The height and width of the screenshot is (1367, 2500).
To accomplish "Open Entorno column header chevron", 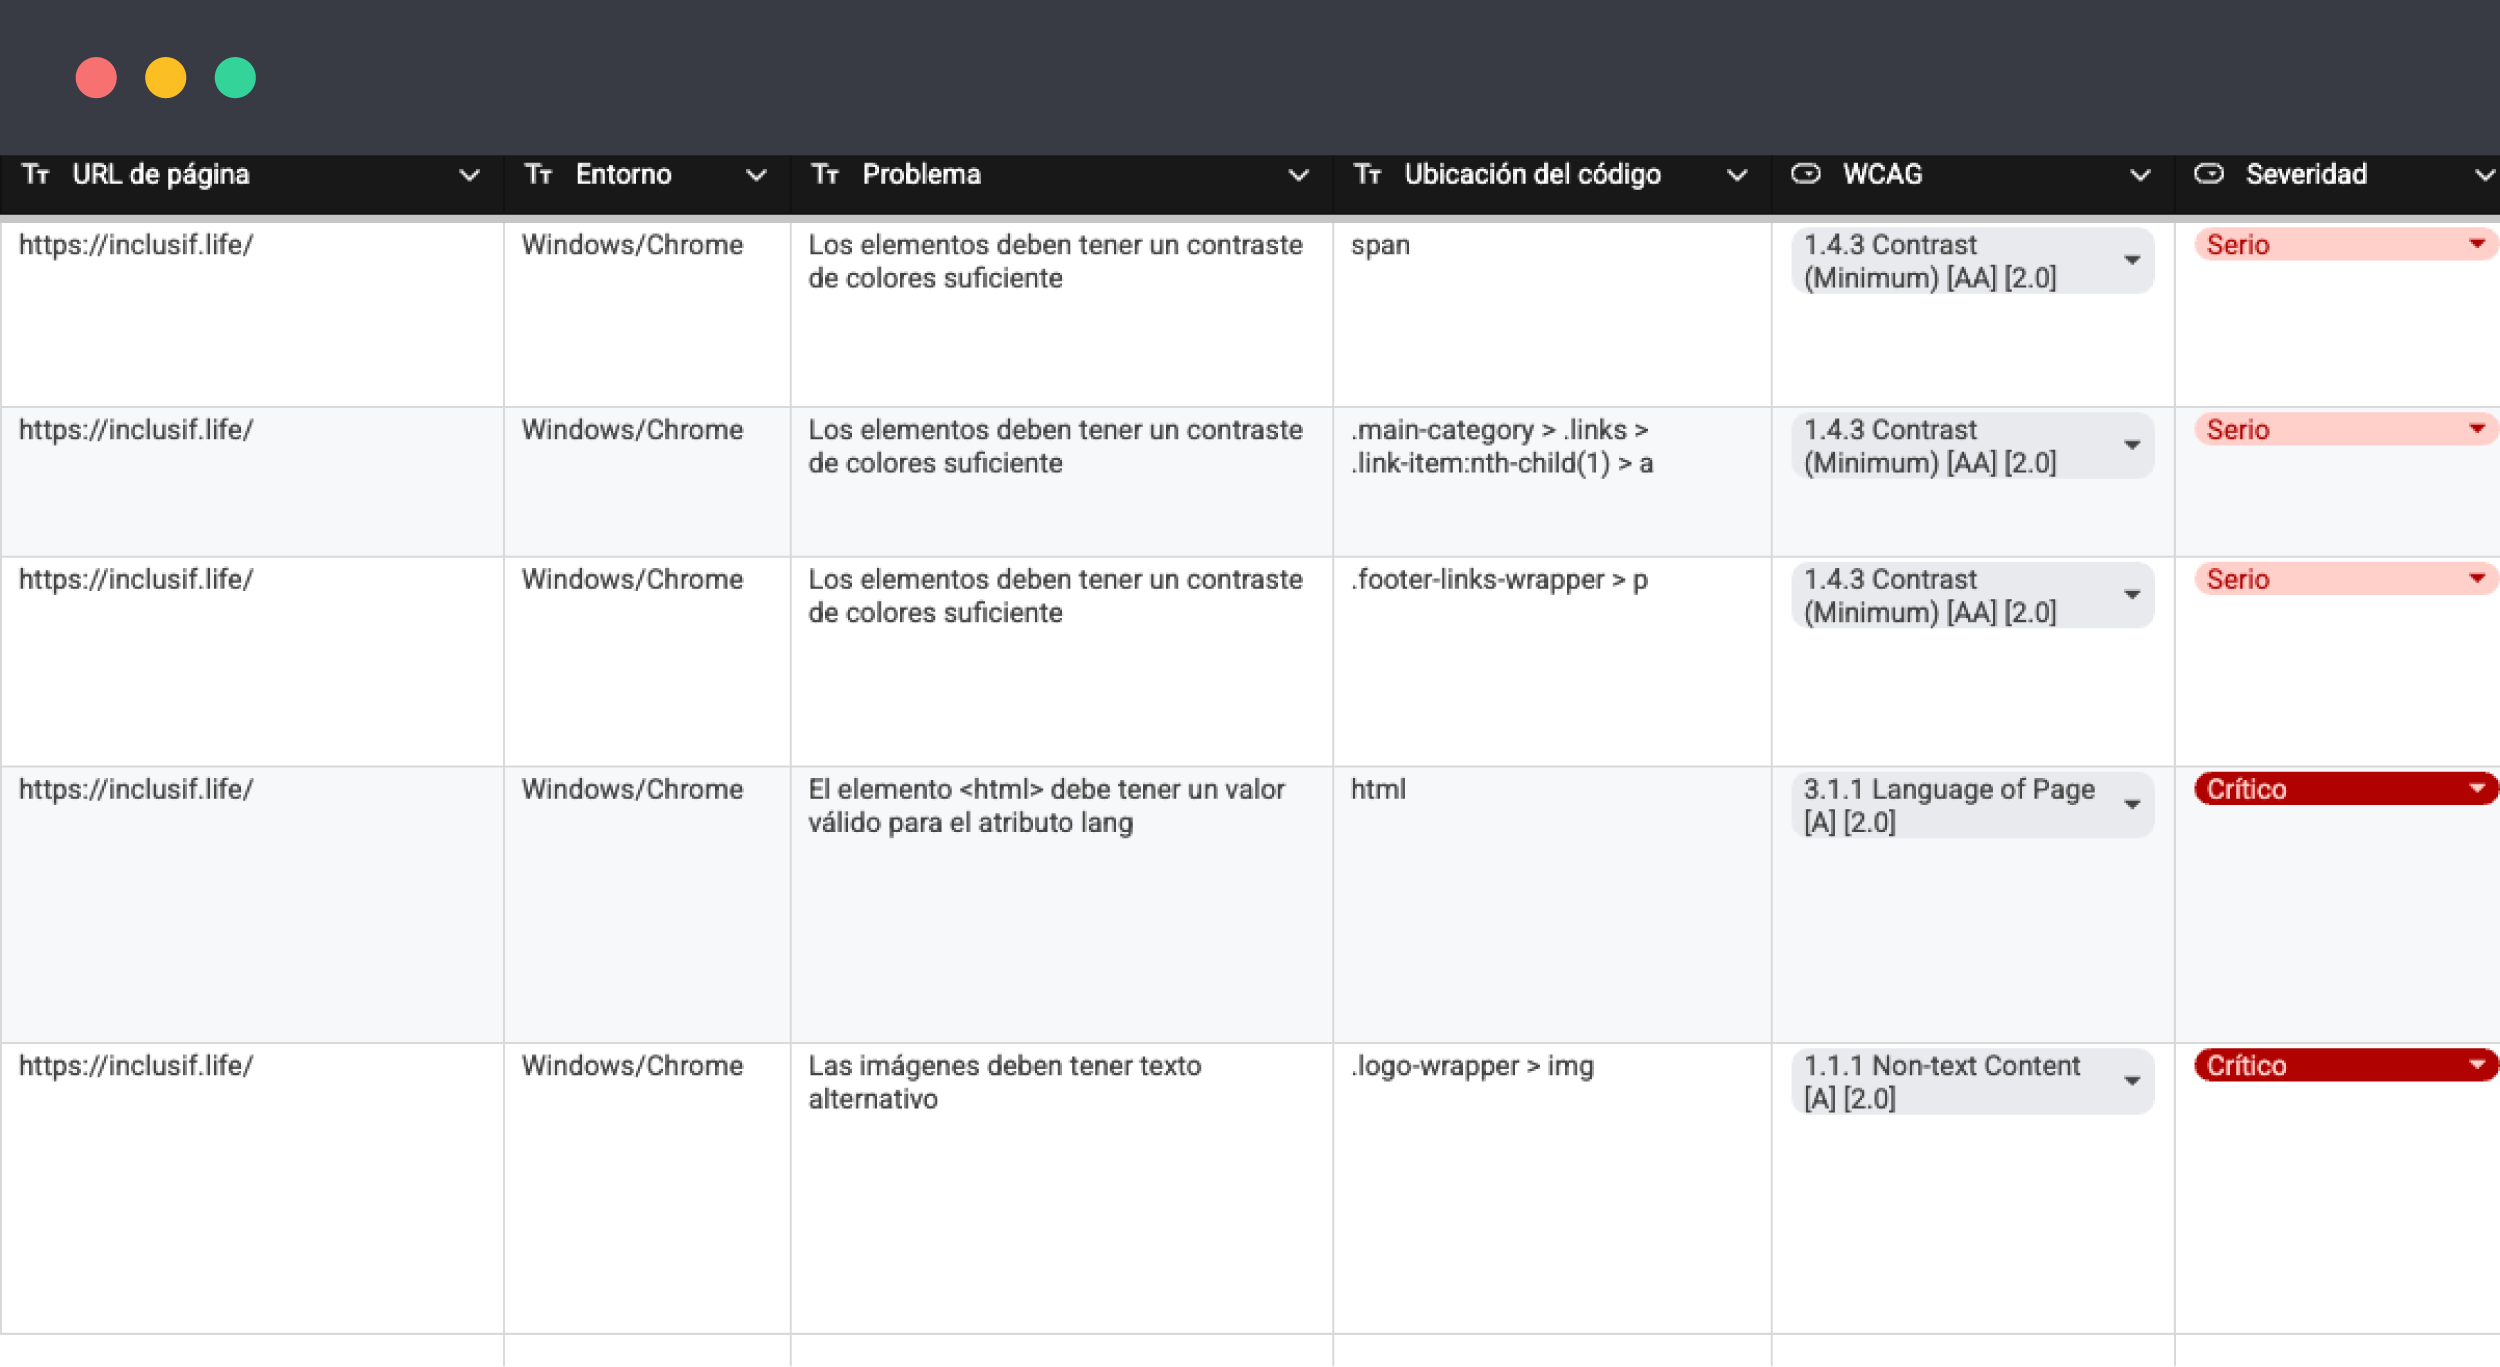I will tap(756, 176).
